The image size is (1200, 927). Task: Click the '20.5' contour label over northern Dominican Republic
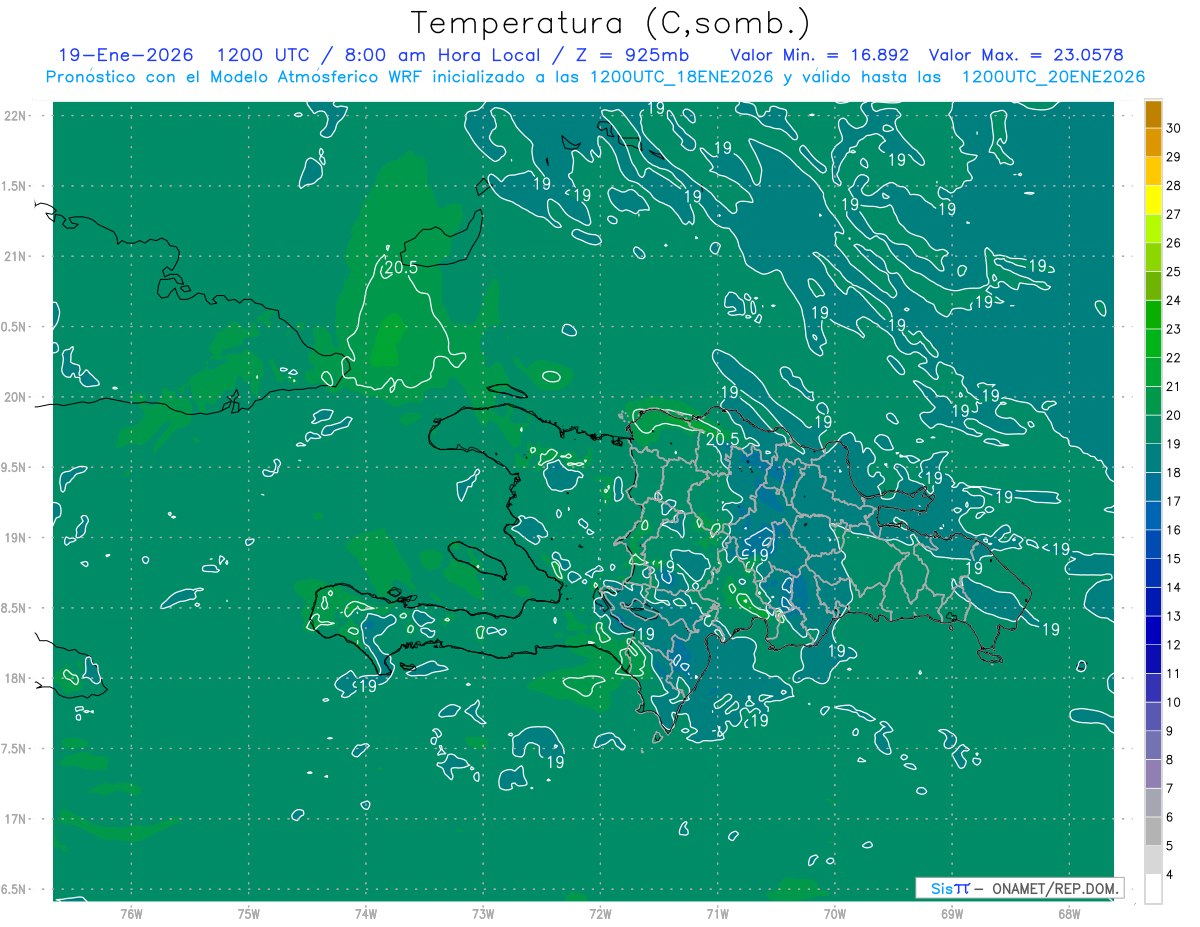(x=722, y=438)
